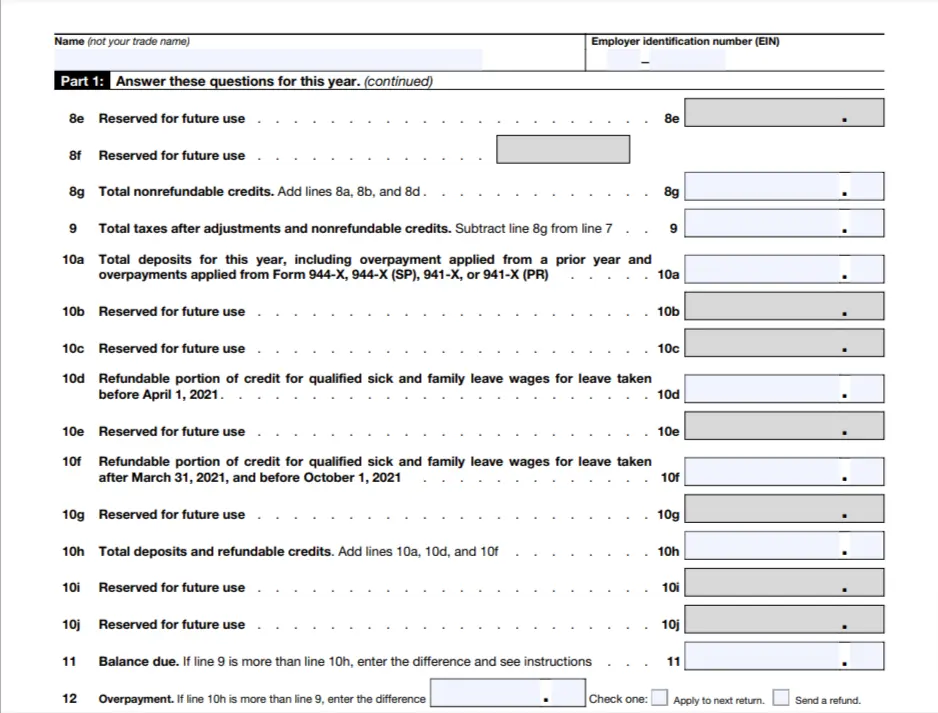Click 'Overpayment.' label on line 12

pyautogui.click(x=136, y=699)
